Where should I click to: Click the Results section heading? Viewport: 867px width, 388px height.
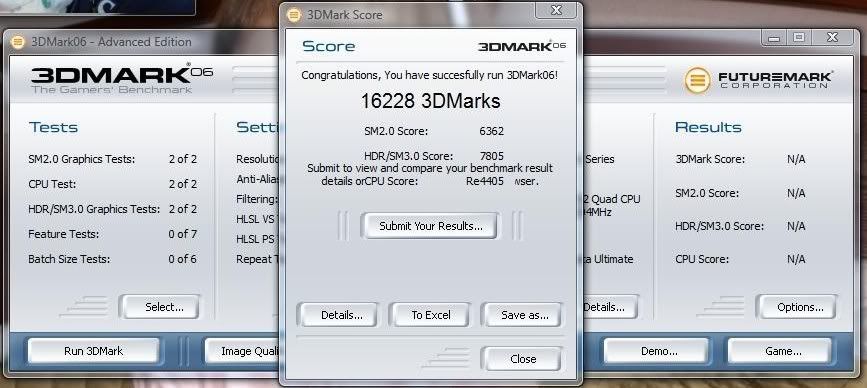(x=708, y=127)
